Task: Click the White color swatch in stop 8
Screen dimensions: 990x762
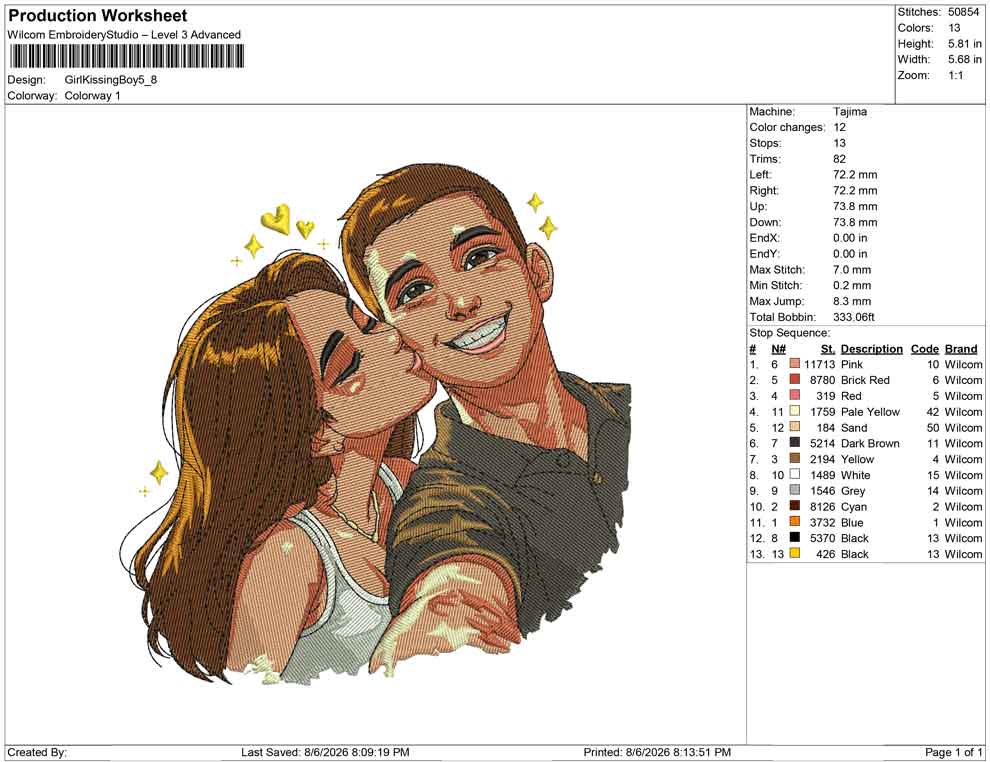Action: (795, 474)
